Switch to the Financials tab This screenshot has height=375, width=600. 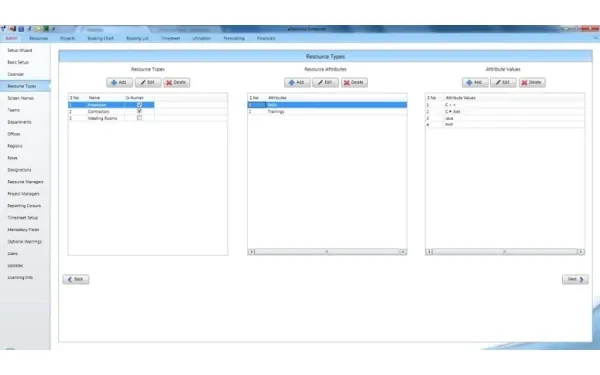click(266, 38)
